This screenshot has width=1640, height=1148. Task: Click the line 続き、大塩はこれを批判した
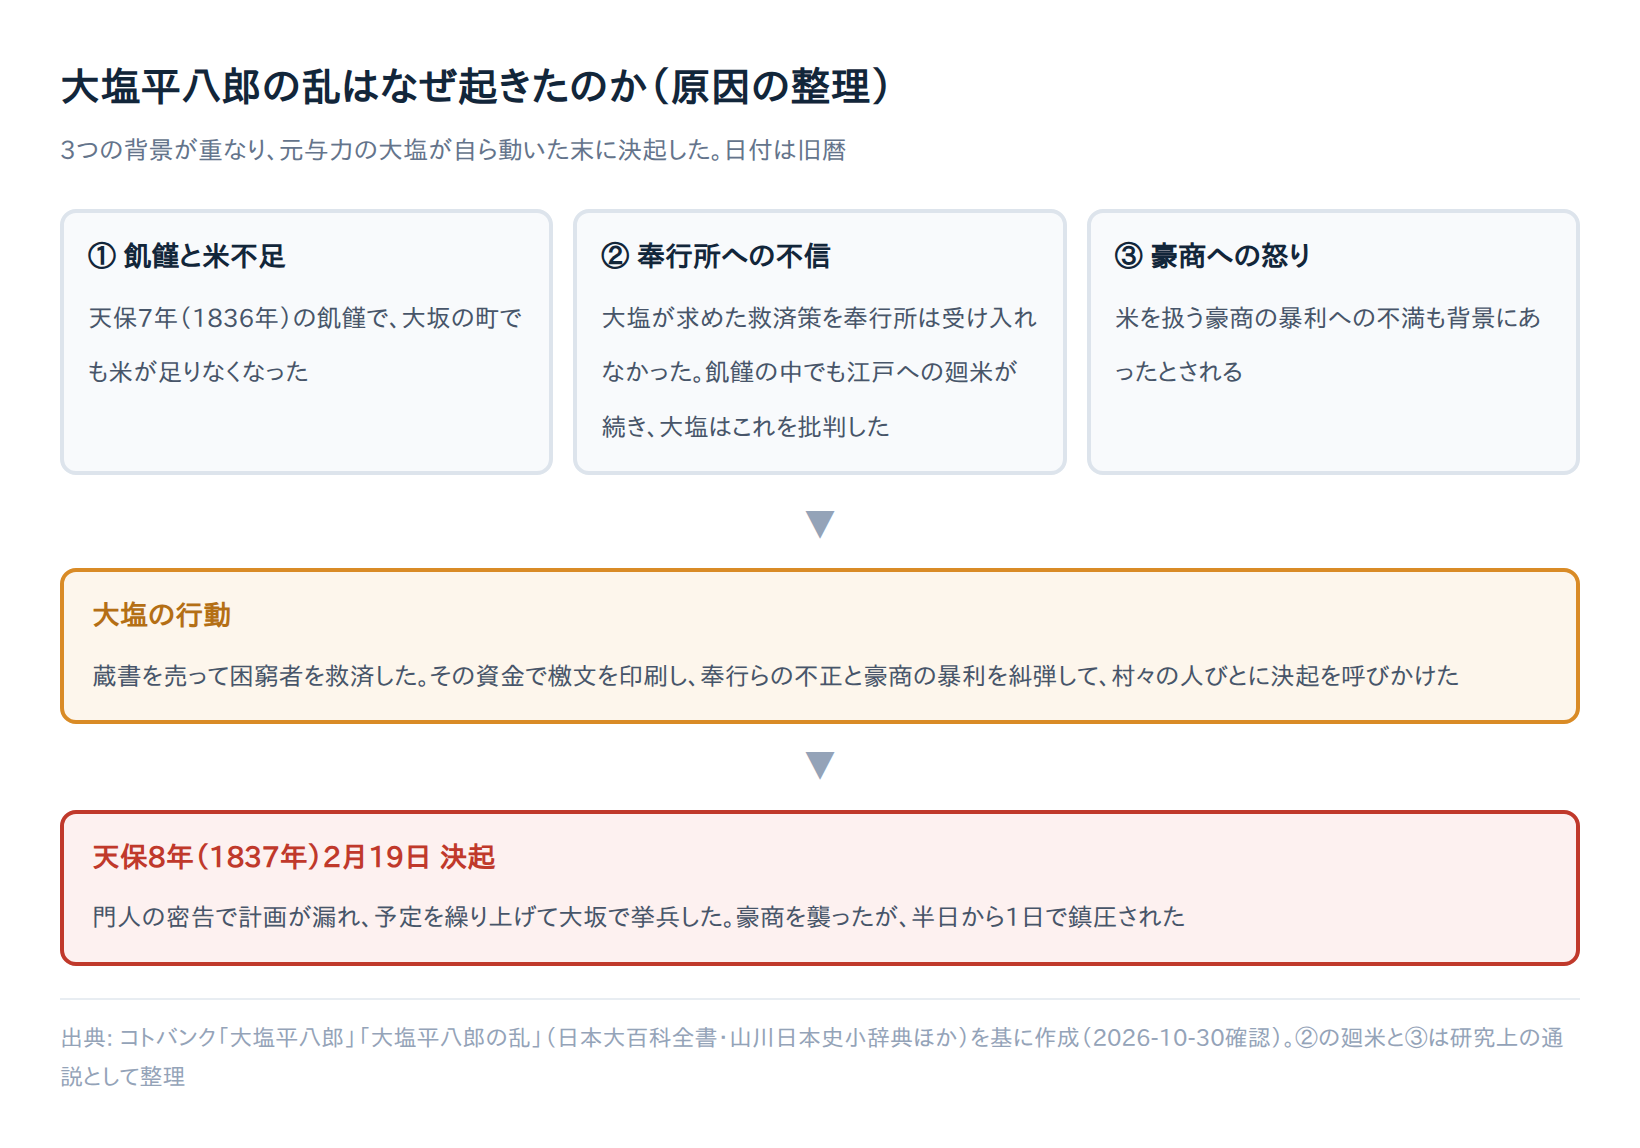745,427
